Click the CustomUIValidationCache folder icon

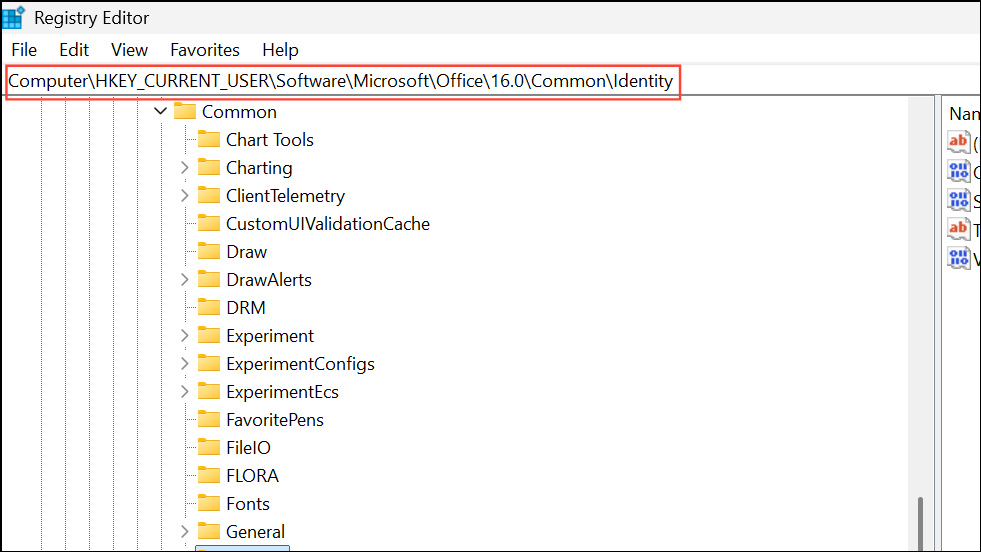(x=208, y=224)
